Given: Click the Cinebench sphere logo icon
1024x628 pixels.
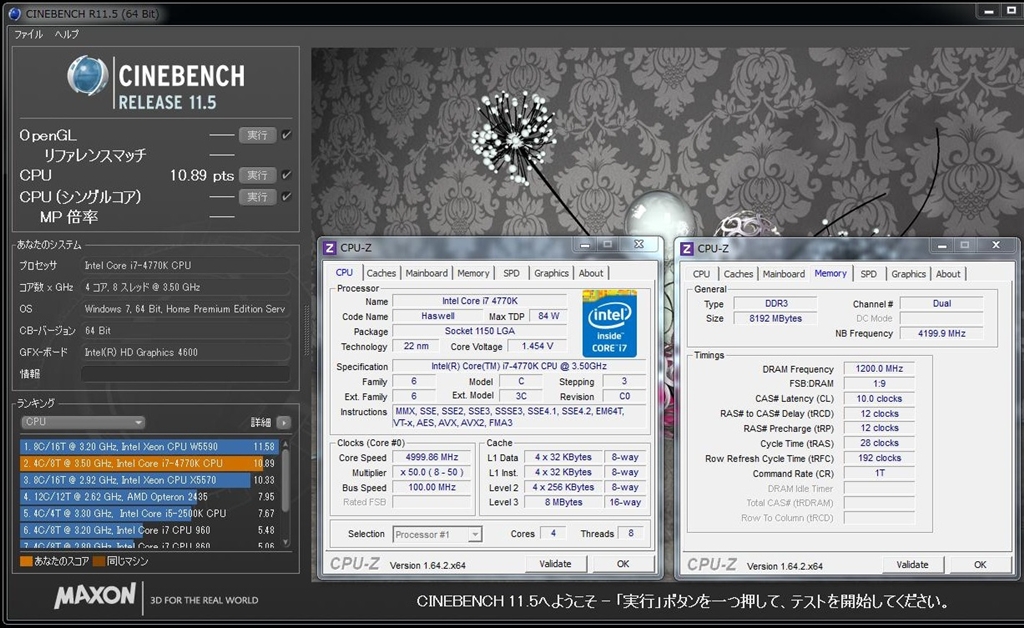Looking at the screenshot, I should 88,77.
